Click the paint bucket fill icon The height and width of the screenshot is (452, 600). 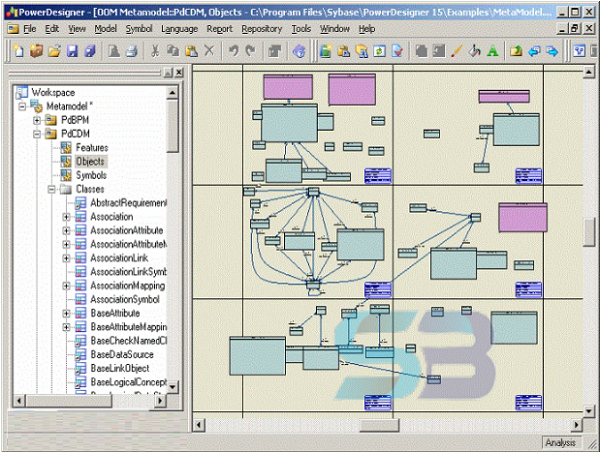click(x=474, y=51)
